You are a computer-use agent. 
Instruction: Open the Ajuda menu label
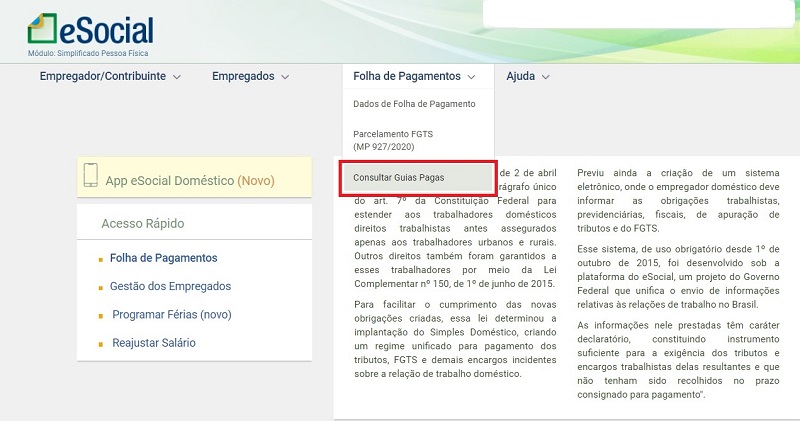coord(520,76)
